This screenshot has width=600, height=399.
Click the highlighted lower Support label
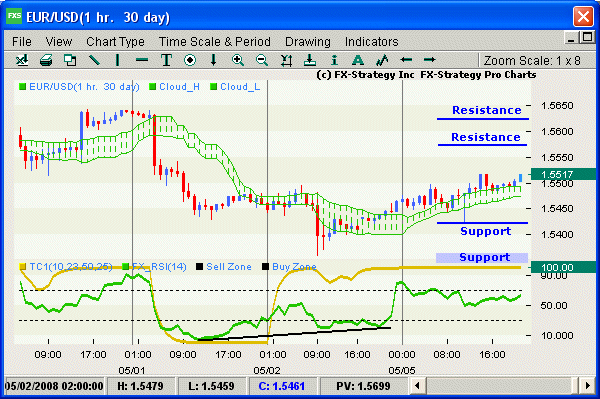coord(482,257)
